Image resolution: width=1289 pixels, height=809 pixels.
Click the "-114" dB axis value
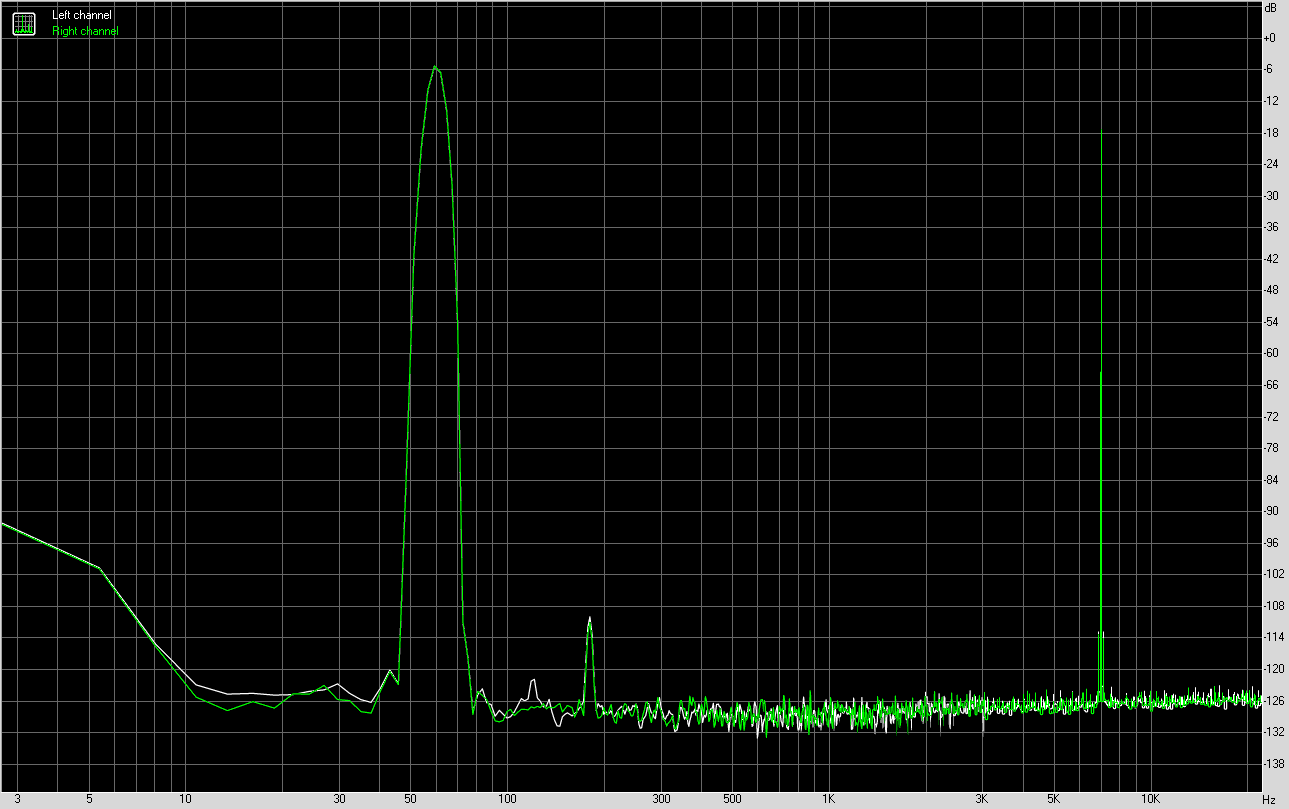click(1274, 637)
